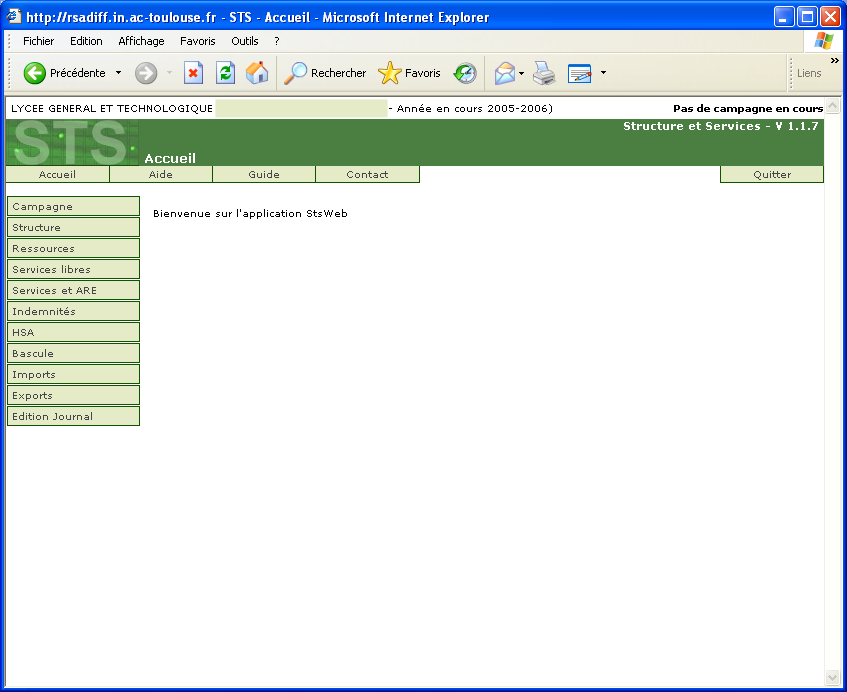
Task: Open the Indemnités sidebar section
Action: (x=73, y=312)
